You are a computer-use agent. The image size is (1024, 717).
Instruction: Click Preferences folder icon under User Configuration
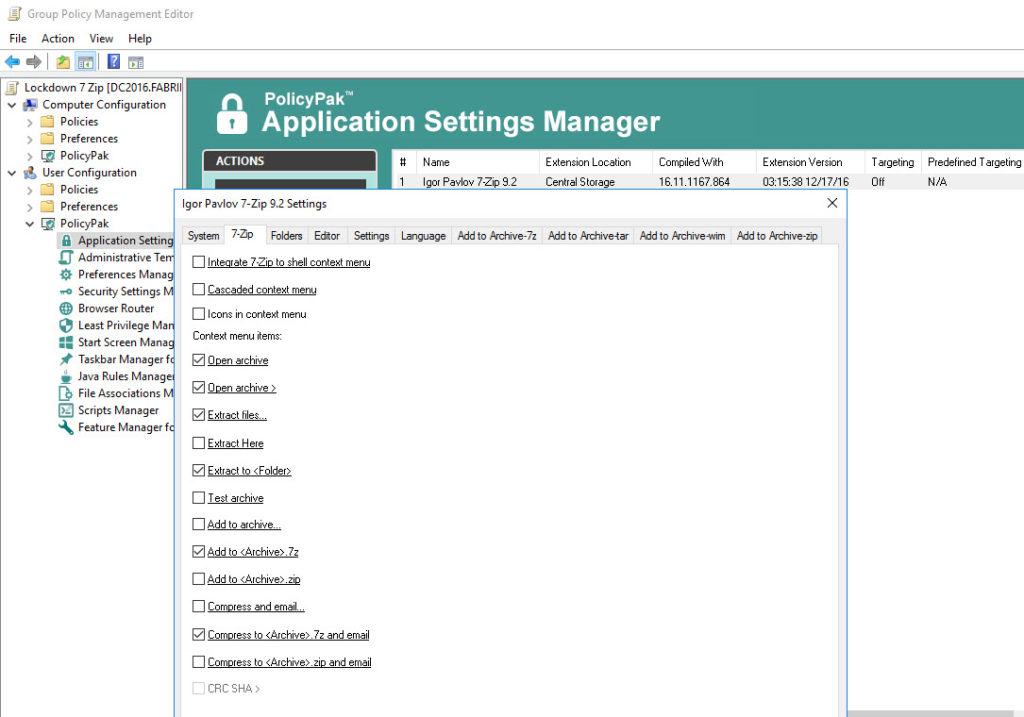coord(48,206)
